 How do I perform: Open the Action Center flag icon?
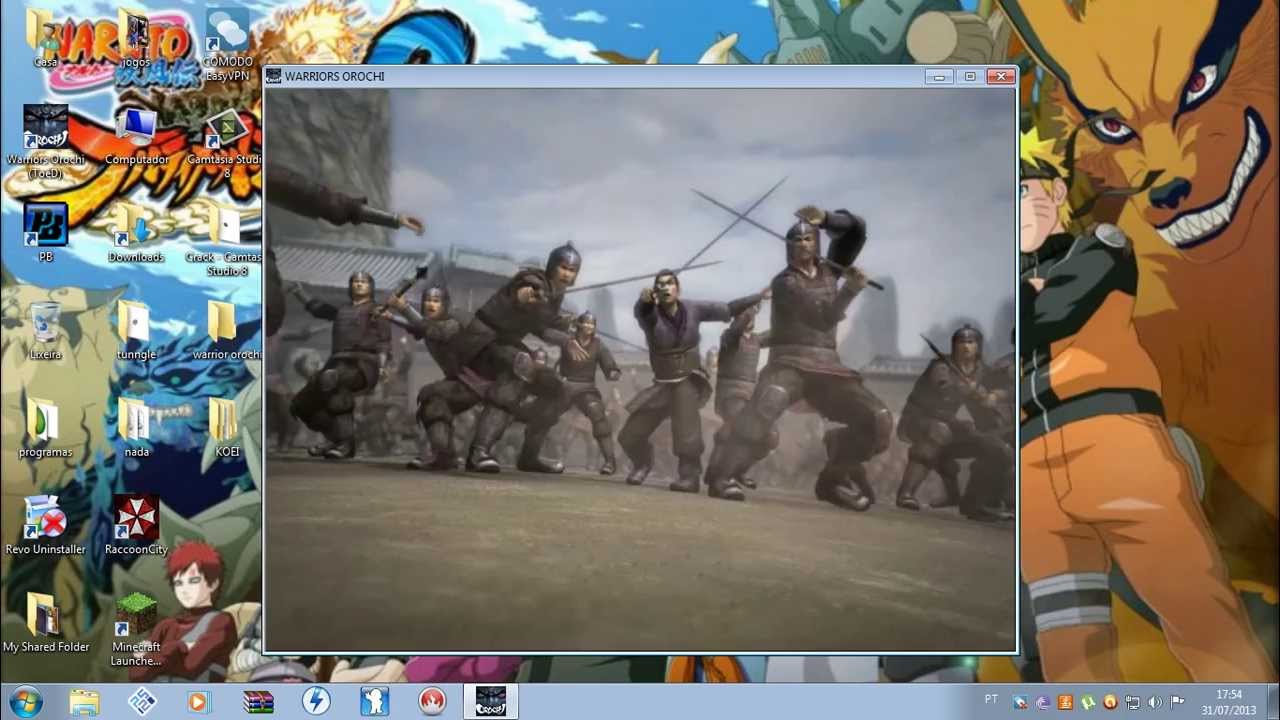click(1177, 702)
